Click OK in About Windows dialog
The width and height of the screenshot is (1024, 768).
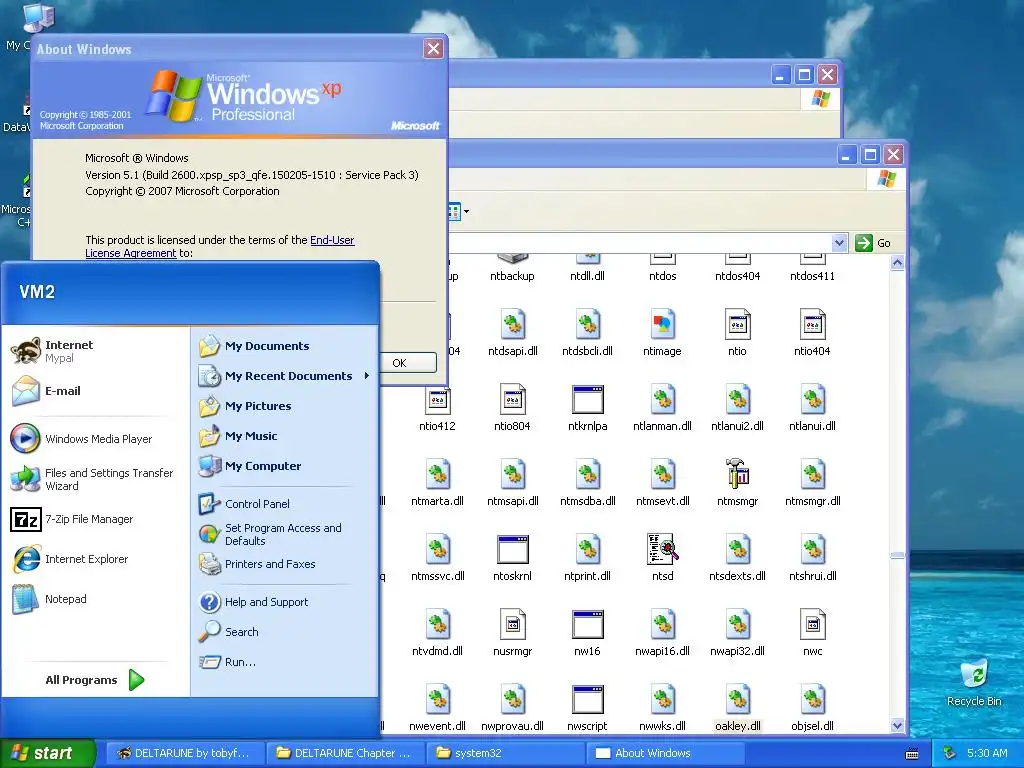(x=408, y=362)
